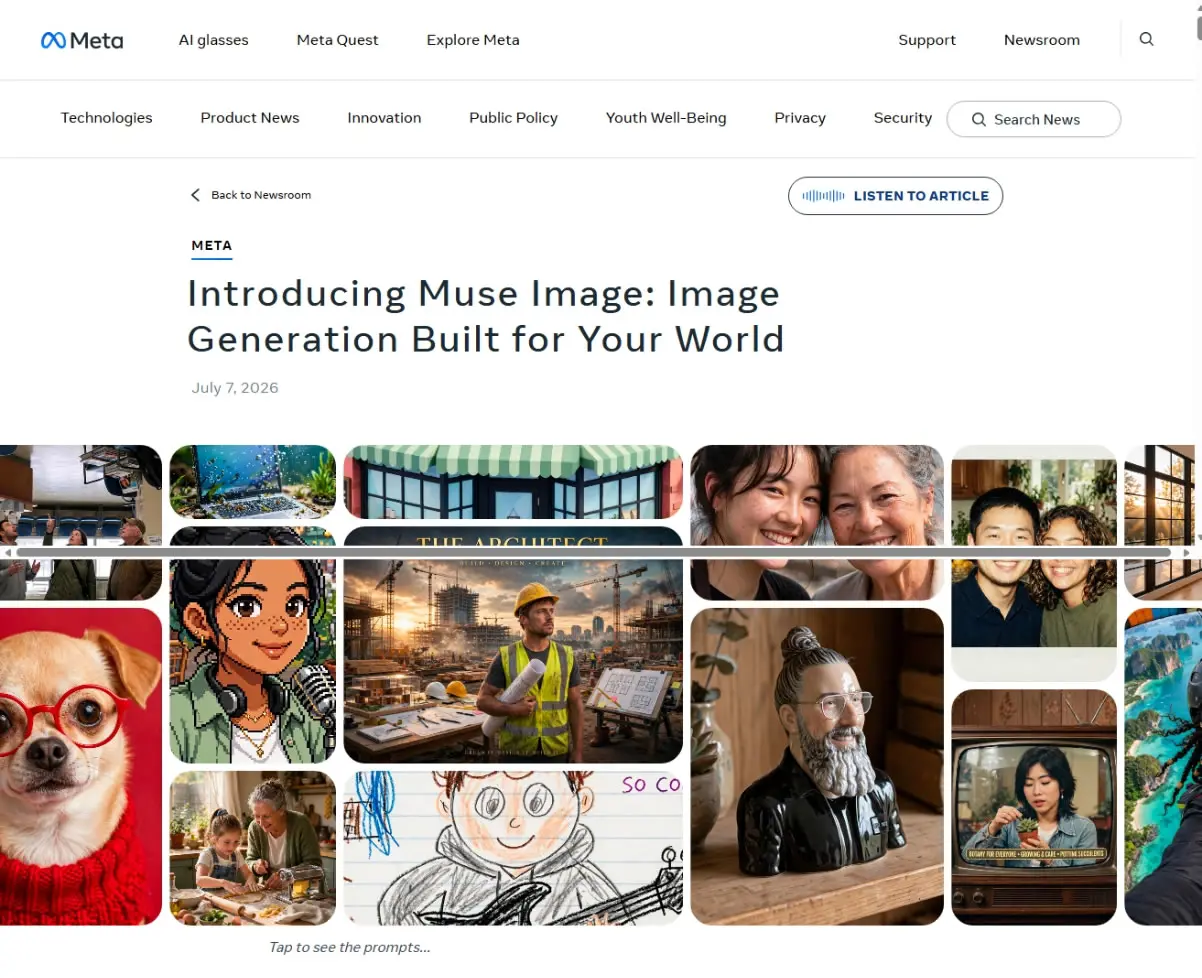The width and height of the screenshot is (1202, 978).
Task: Open the chihuahua with red glasses image
Action: coord(80,767)
